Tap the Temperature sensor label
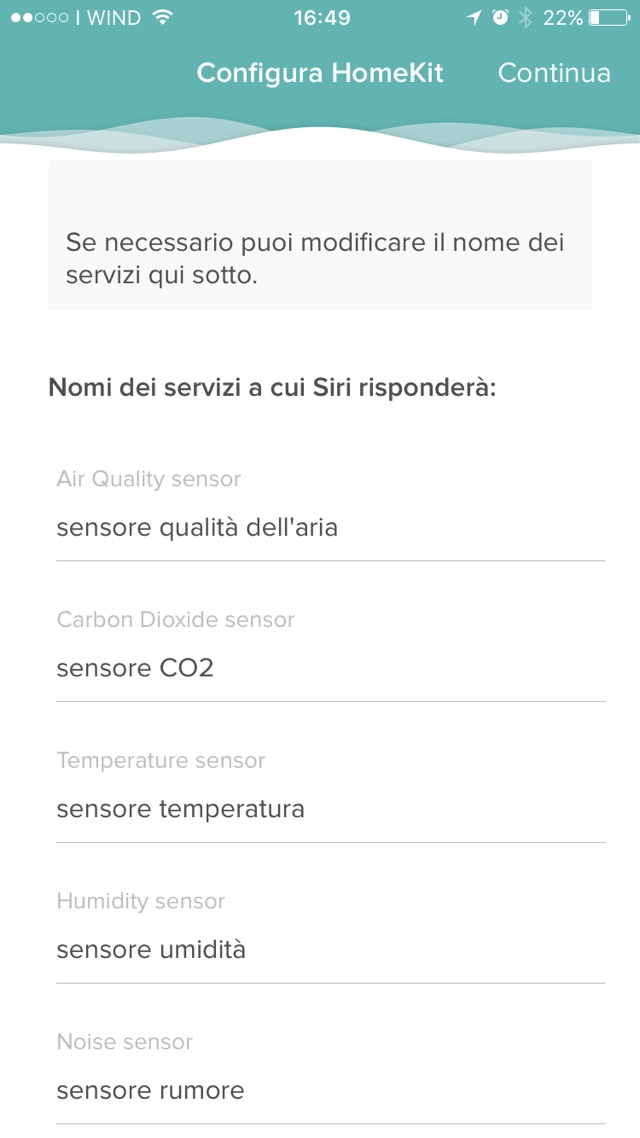This screenshot has width=640, height=1138. tap(161, 761)
